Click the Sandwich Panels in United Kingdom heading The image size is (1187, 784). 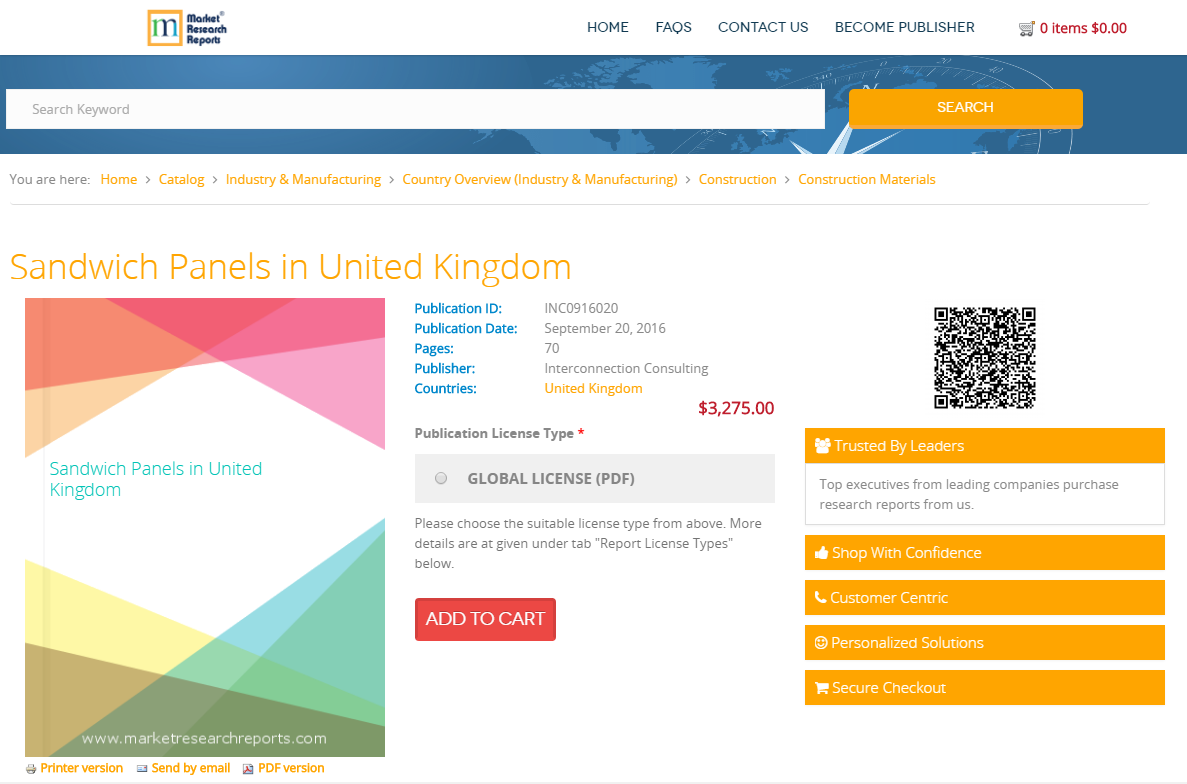click(x=290, y=267)
